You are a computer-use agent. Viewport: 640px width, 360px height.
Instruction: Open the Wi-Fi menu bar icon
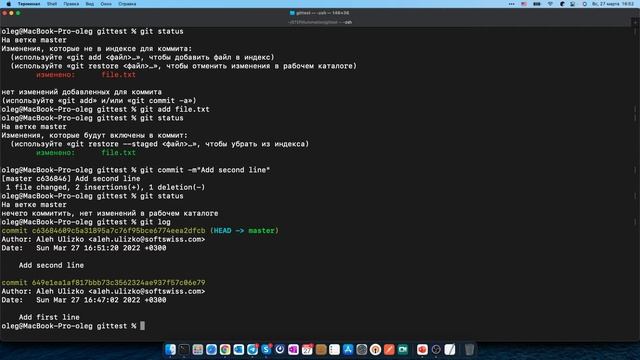click(x=550, y=4)
